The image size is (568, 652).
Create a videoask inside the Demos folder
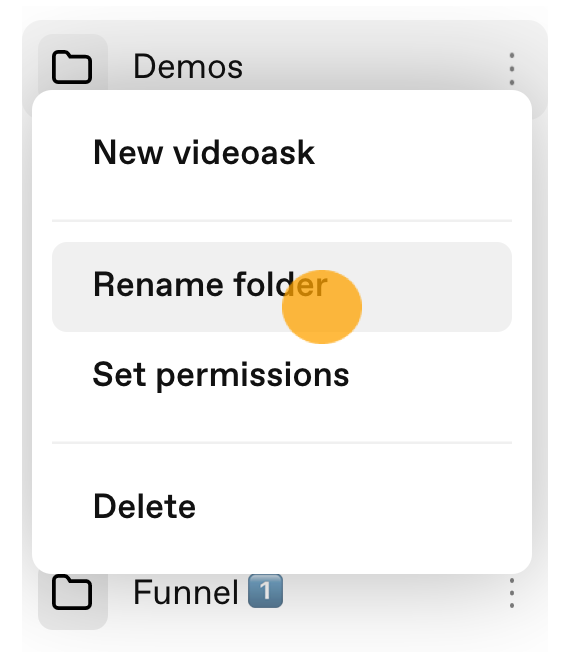click(x=204, y=153)
